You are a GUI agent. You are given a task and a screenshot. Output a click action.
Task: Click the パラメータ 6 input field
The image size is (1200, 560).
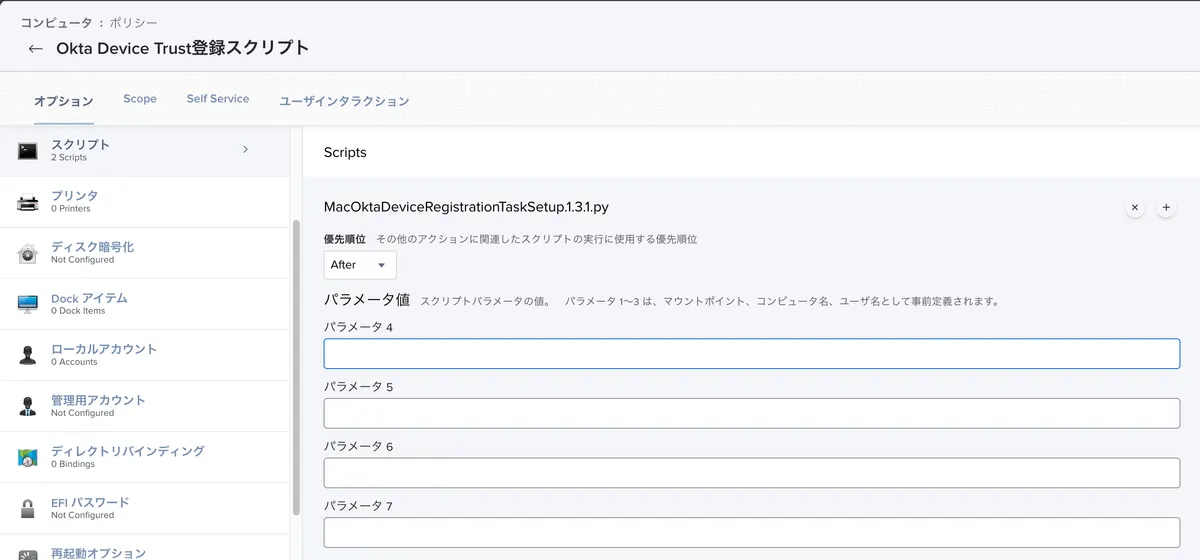pyautogui.click(x=751, y=473)
